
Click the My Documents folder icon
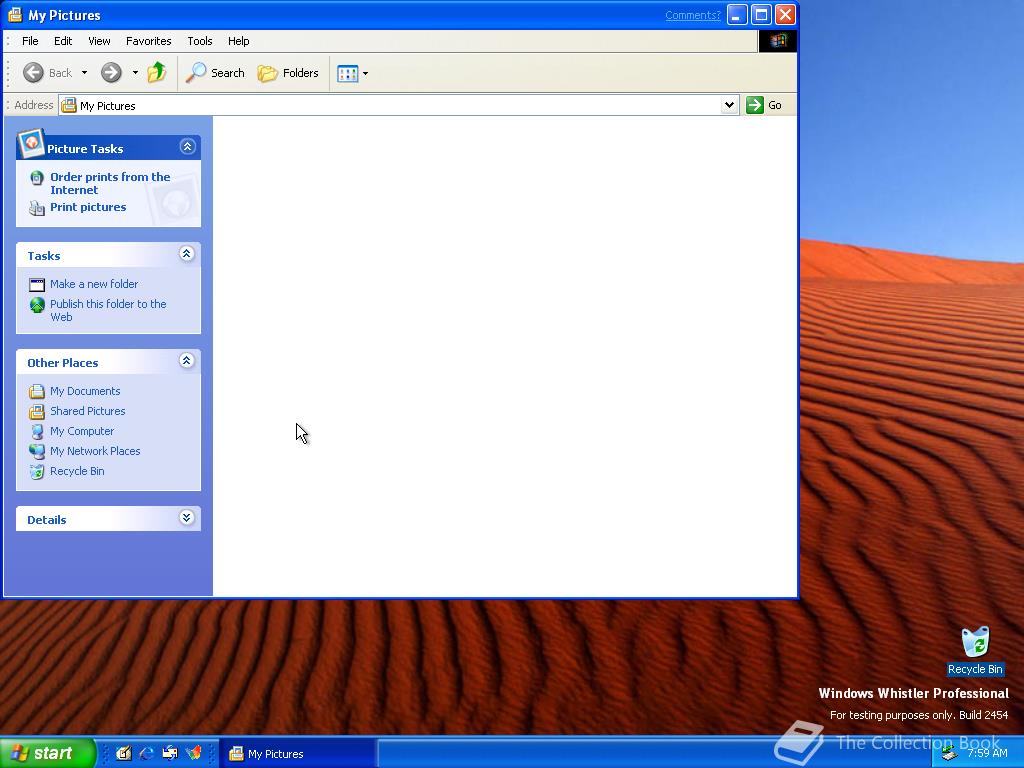click(x=37, y=391)
